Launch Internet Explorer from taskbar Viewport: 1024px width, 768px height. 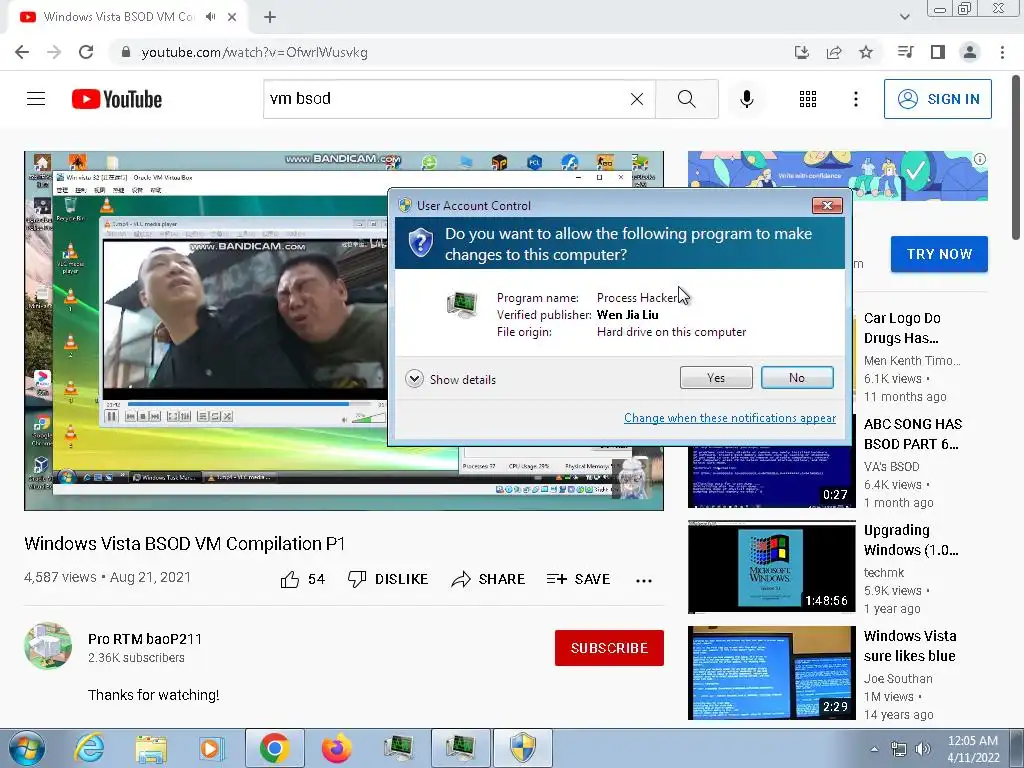(89, 748)
